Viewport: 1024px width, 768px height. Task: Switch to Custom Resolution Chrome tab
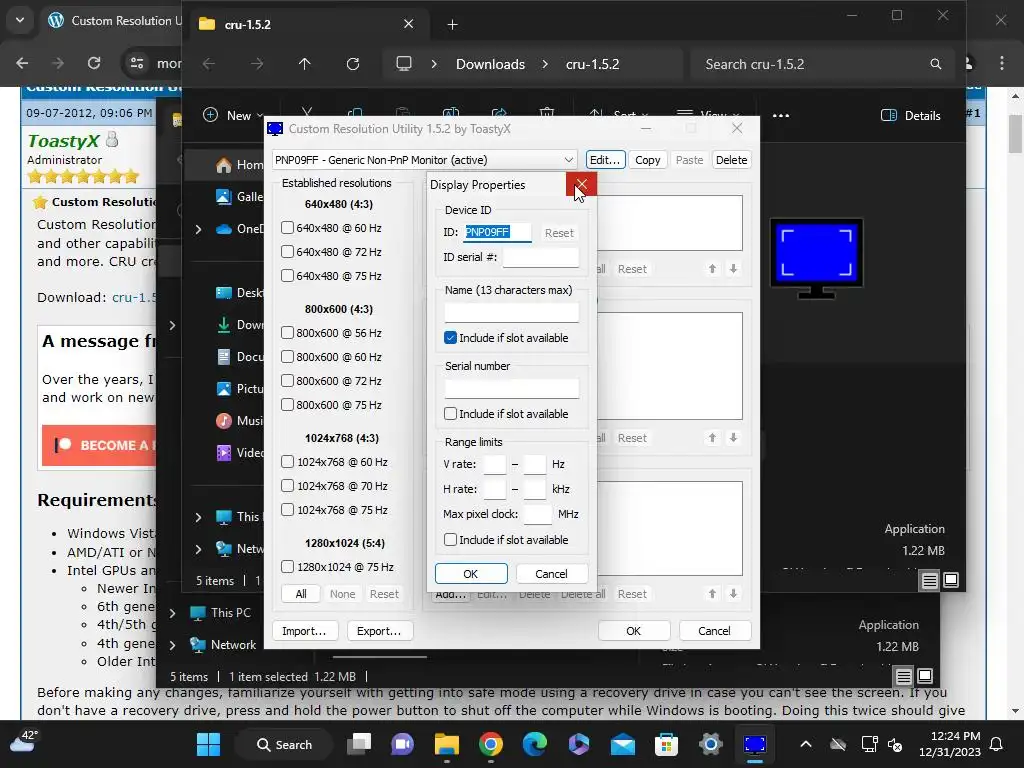[115, 21]
